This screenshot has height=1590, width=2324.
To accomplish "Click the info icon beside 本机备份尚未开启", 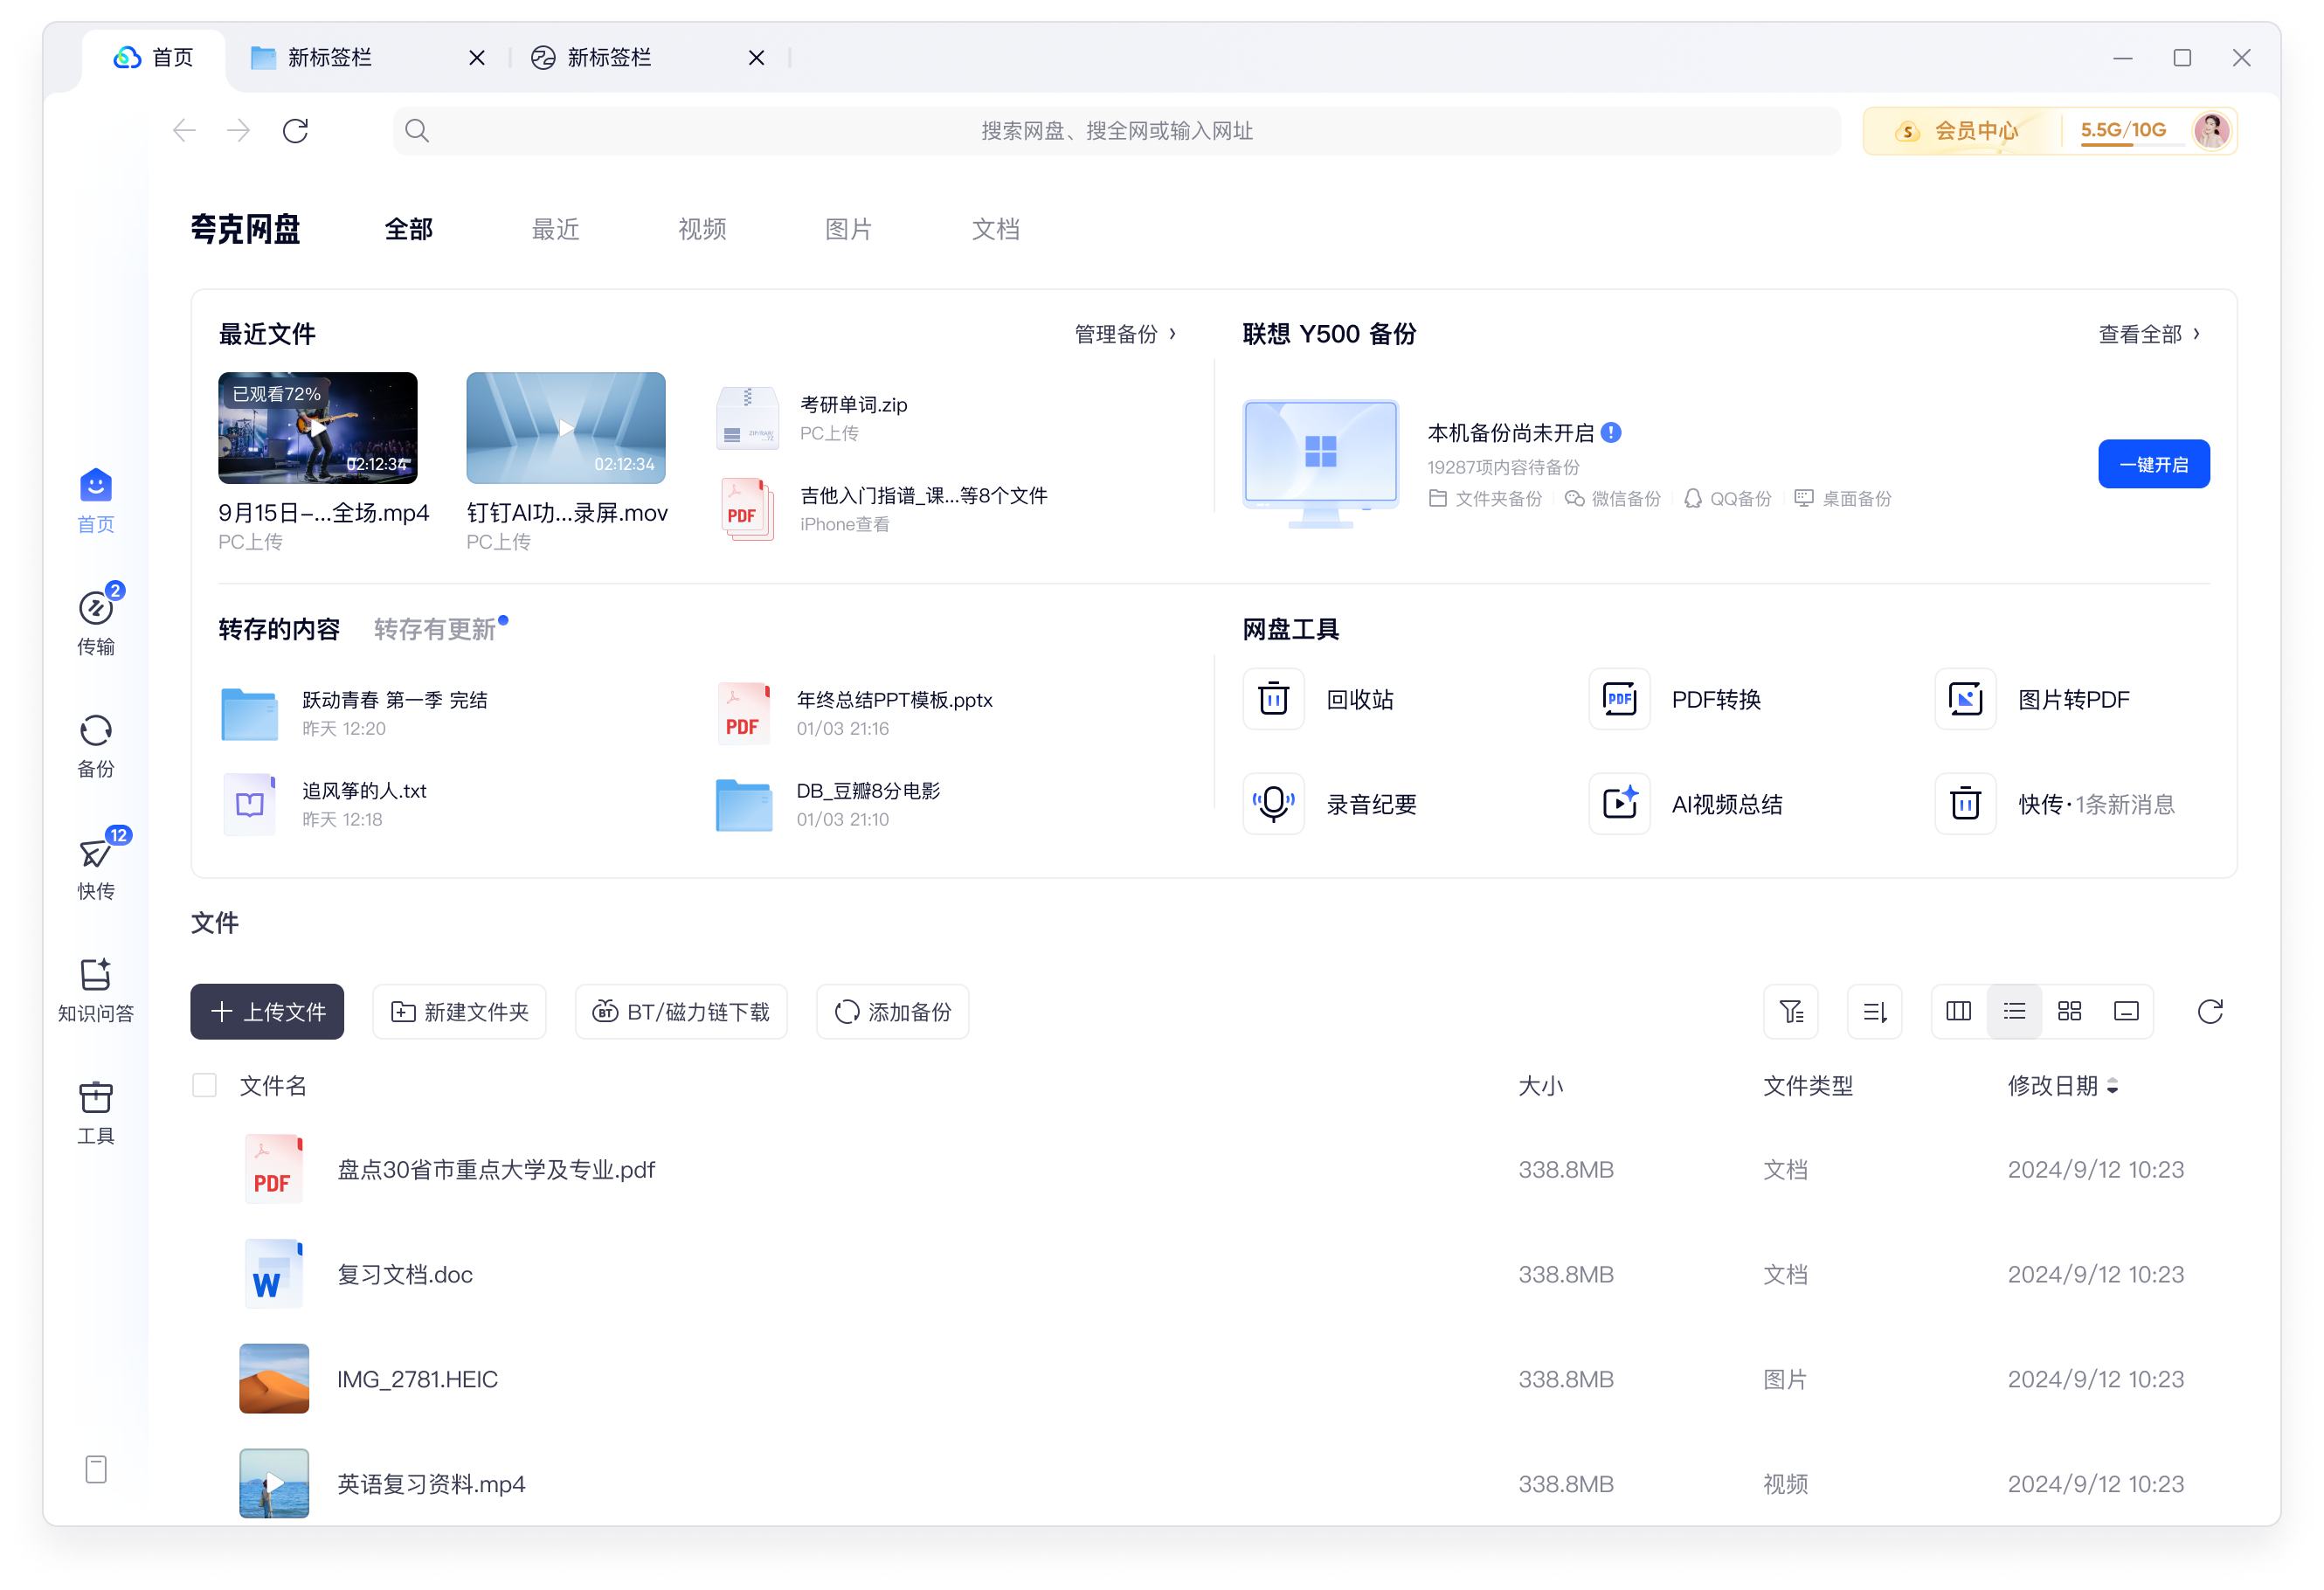I will click(x=1610, y=432).
